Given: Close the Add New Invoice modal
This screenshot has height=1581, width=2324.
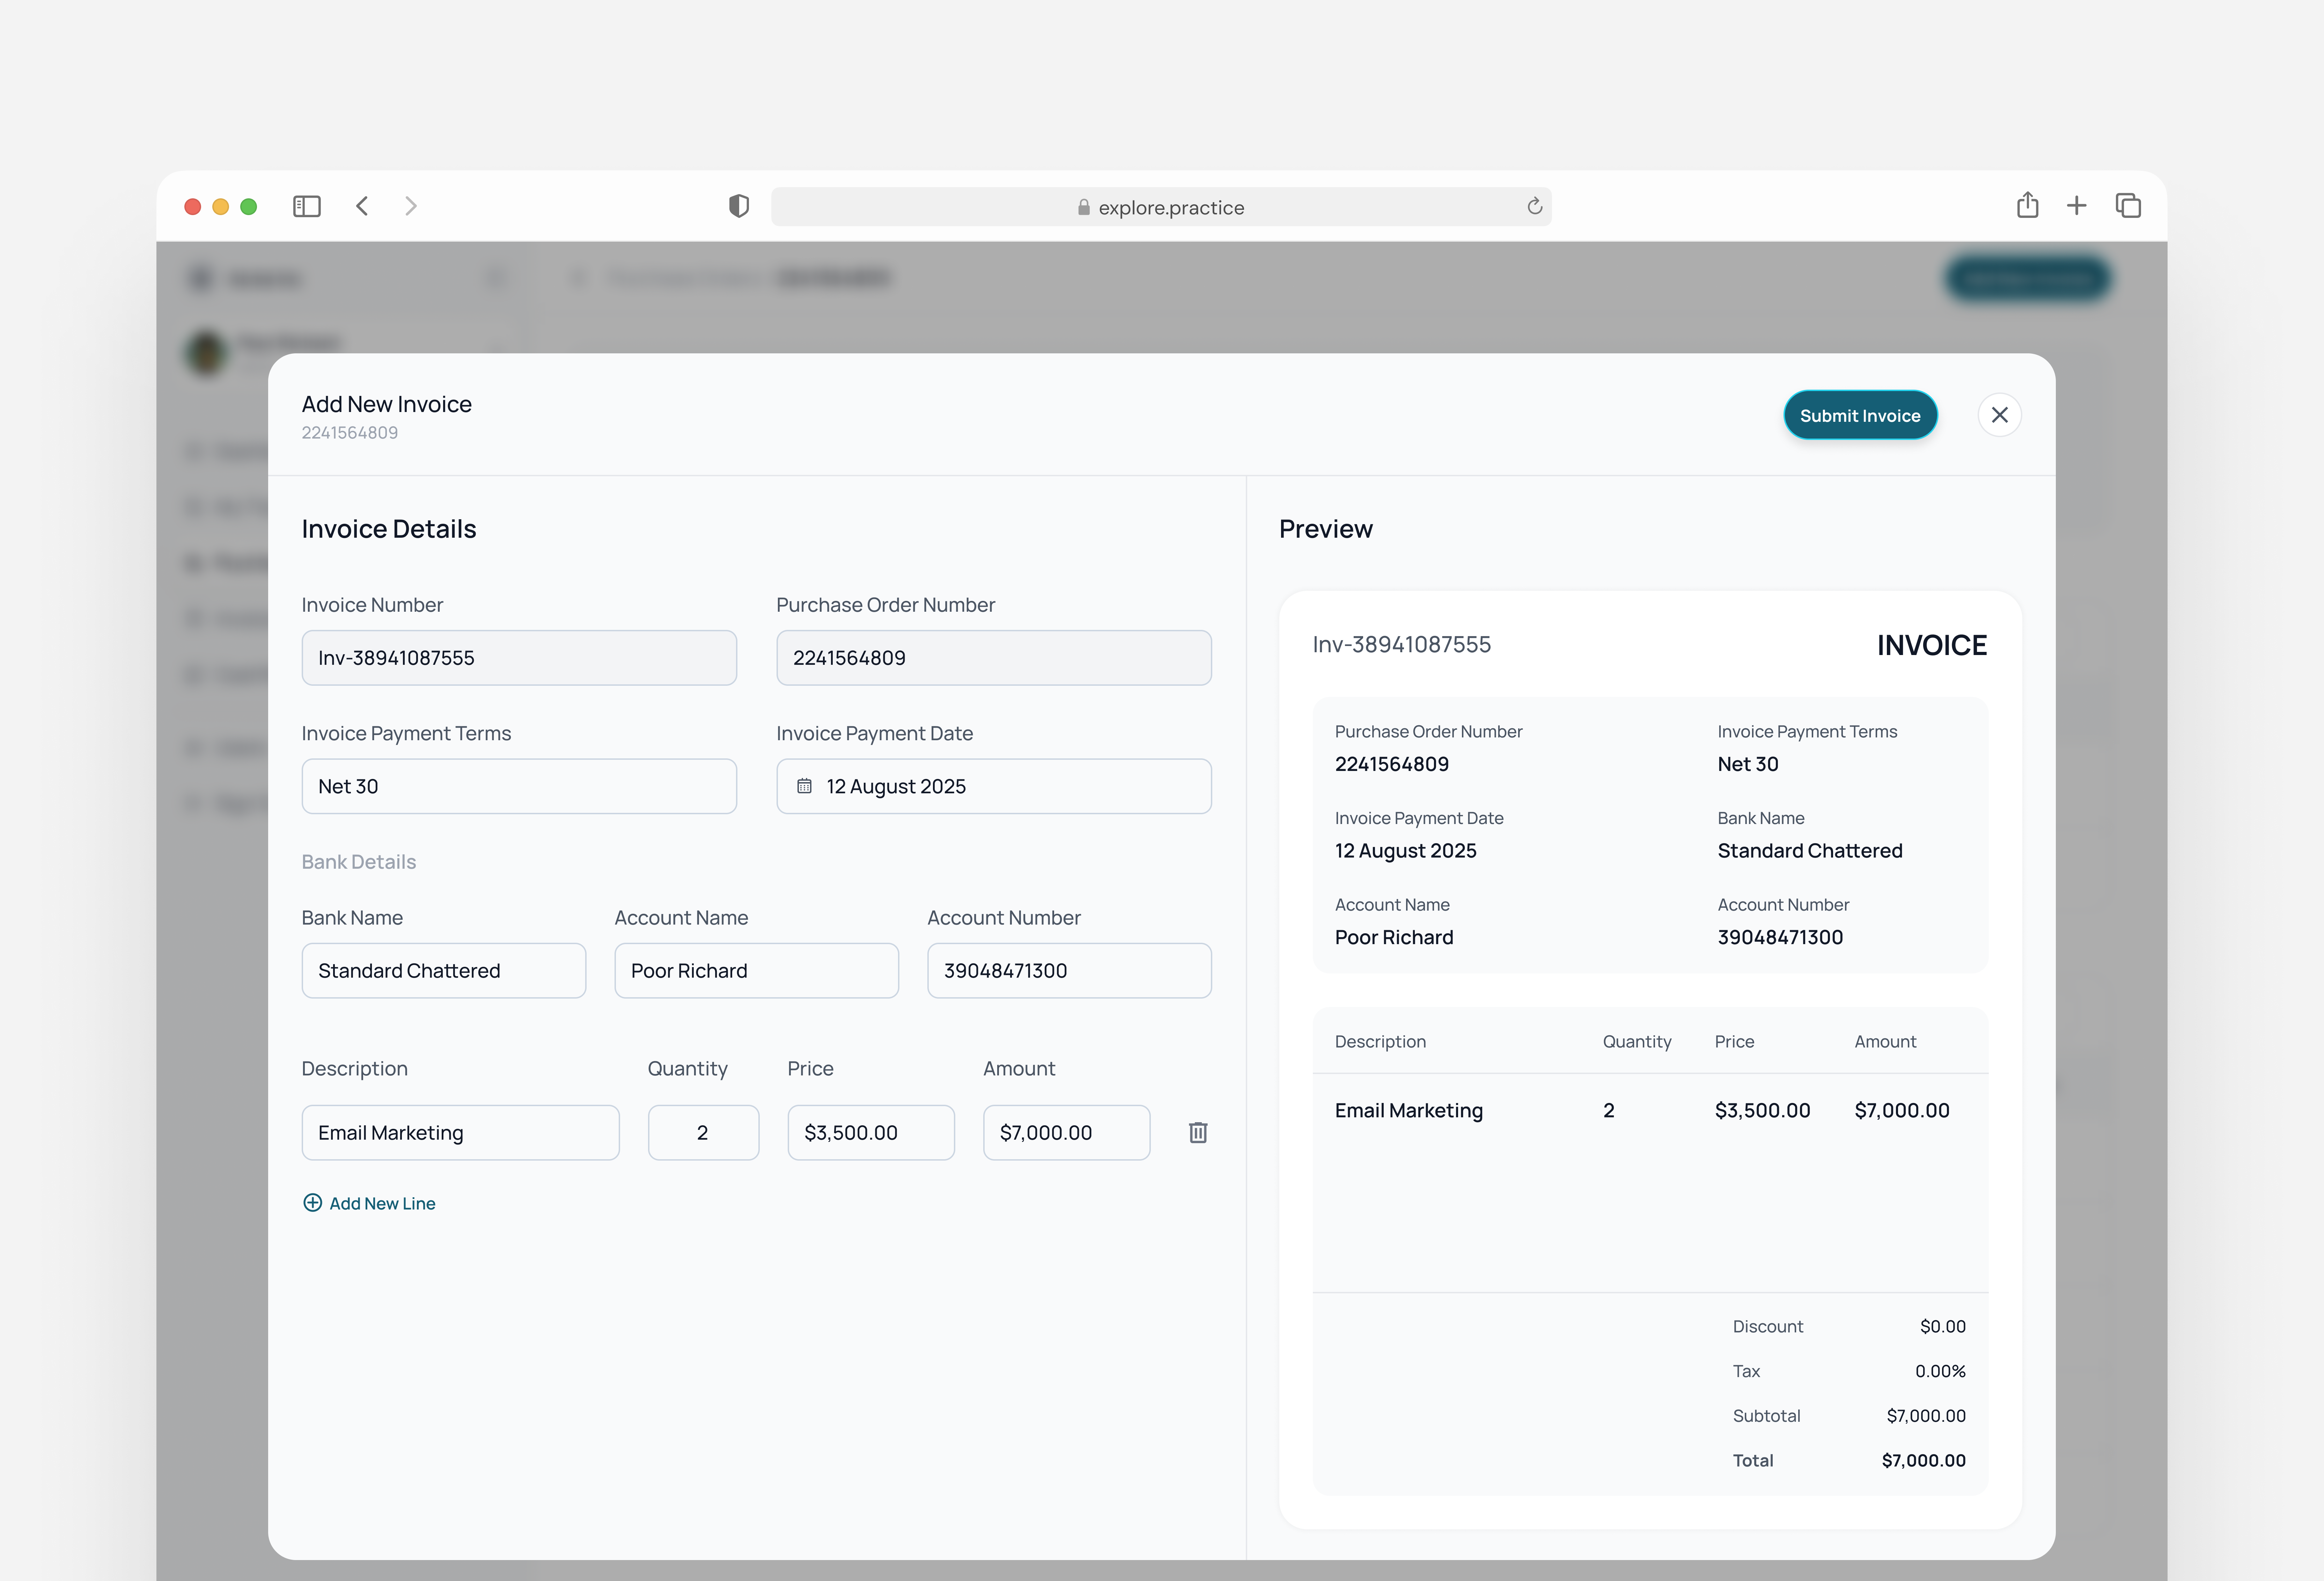Looking at the screenshot, I should (x=2000, y=414).
